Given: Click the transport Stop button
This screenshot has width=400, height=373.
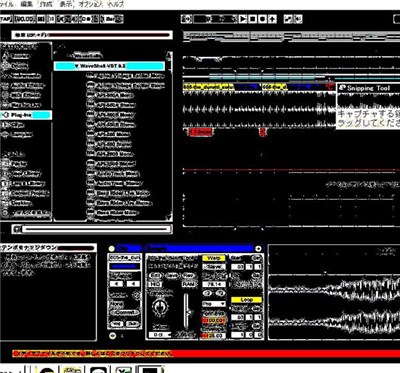Looking at the screenshot, I should coord(253,19).
